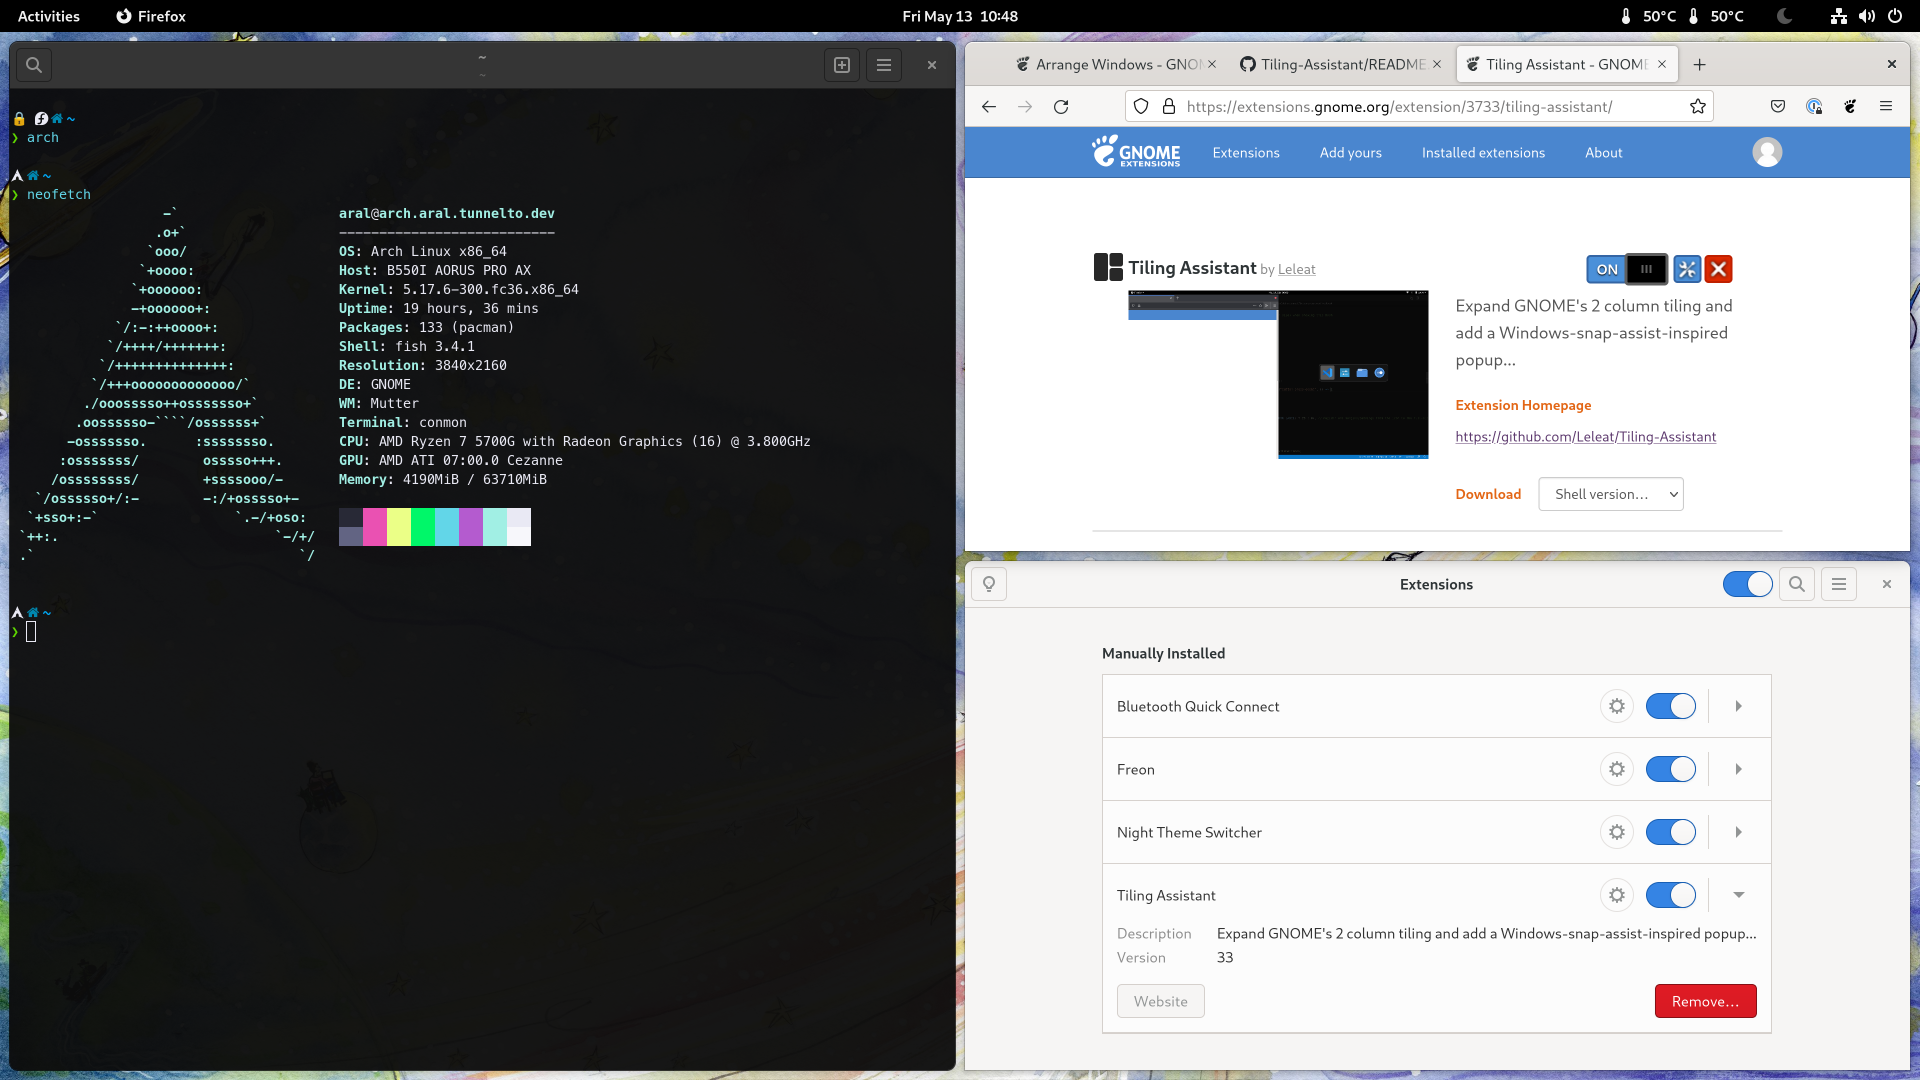Bookmark page with star icon

[1698, 107]
